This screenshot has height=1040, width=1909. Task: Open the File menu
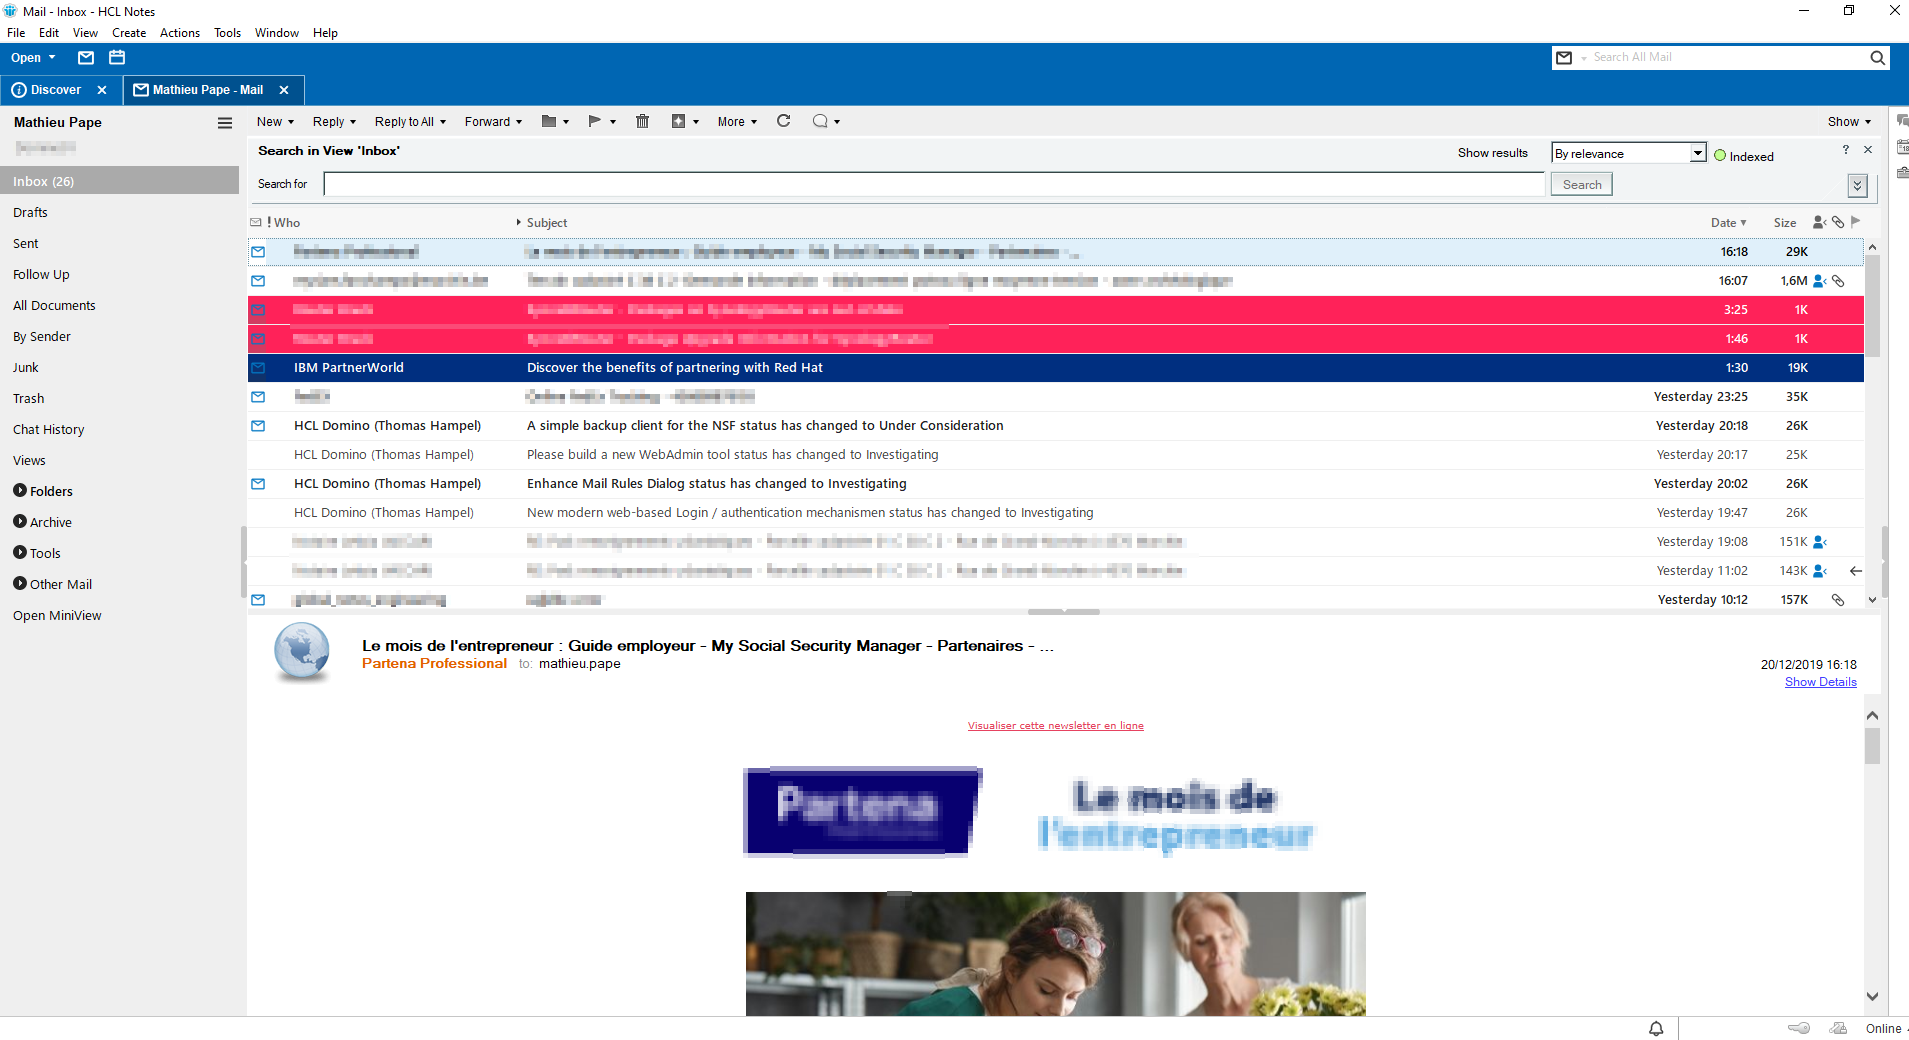tap(16, 33)
